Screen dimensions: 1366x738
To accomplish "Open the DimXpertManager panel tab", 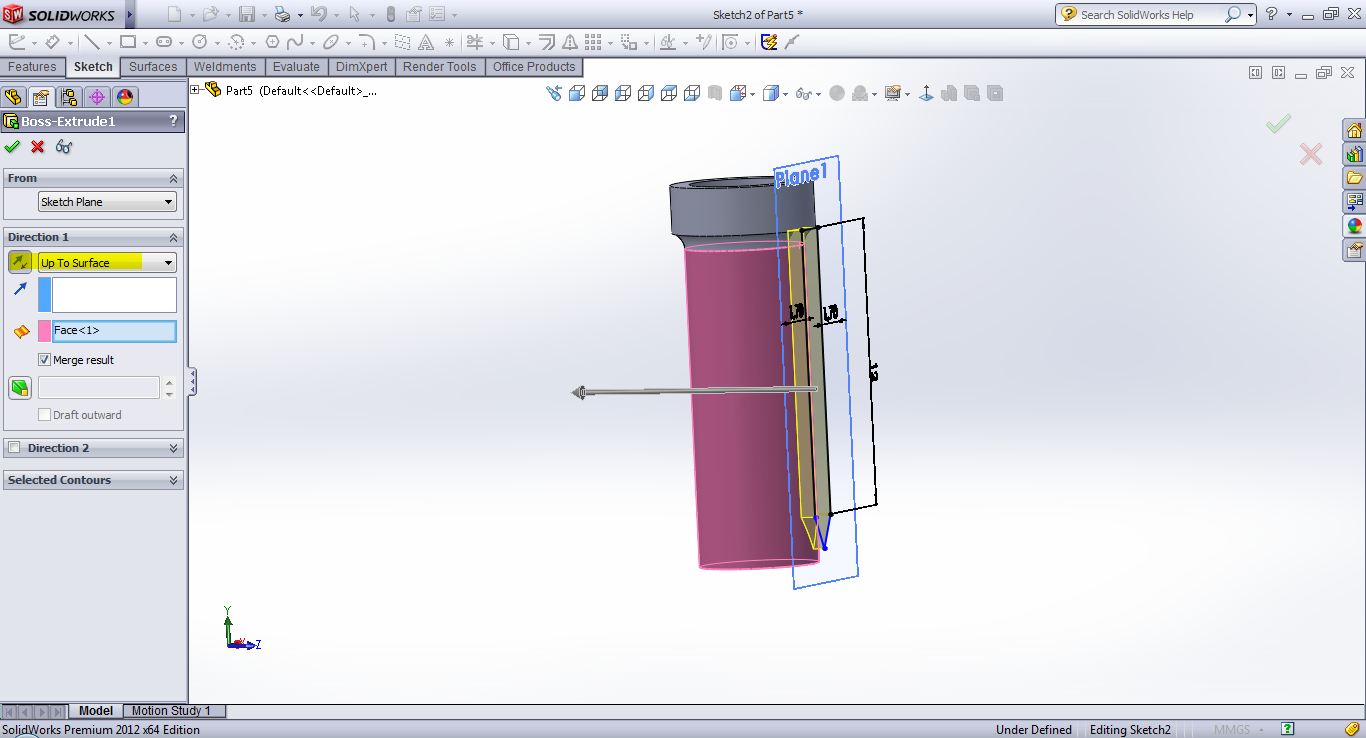I will click(96, 97).
